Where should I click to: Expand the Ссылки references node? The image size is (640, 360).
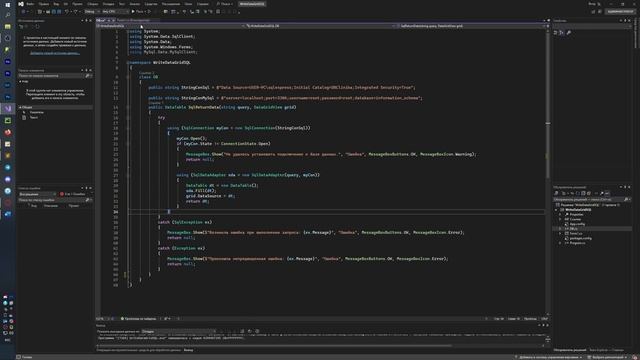561,219
